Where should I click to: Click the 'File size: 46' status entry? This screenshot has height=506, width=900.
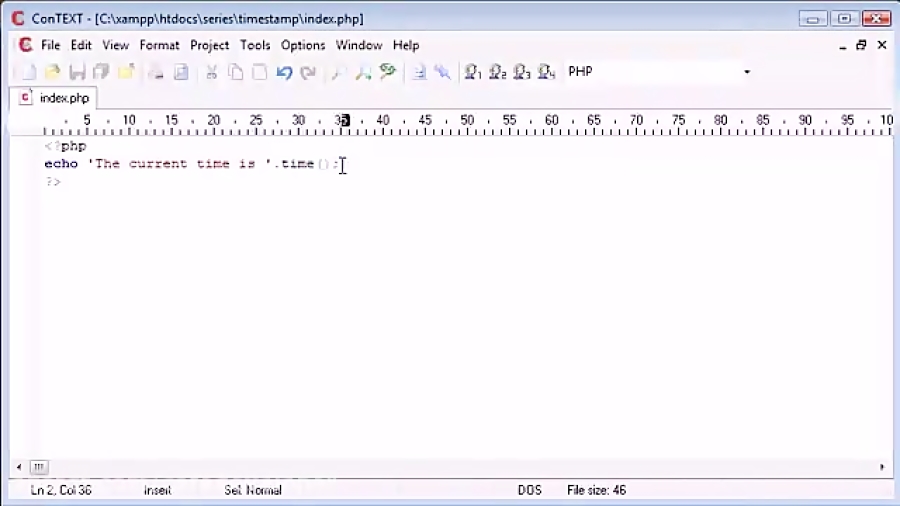click(x=596, y=491)
